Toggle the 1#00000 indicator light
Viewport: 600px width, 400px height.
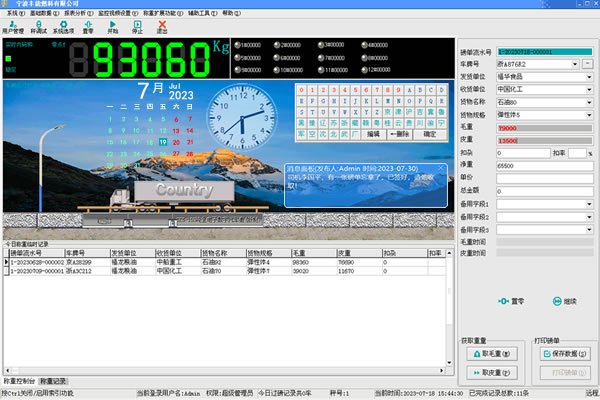pos(237,45)
